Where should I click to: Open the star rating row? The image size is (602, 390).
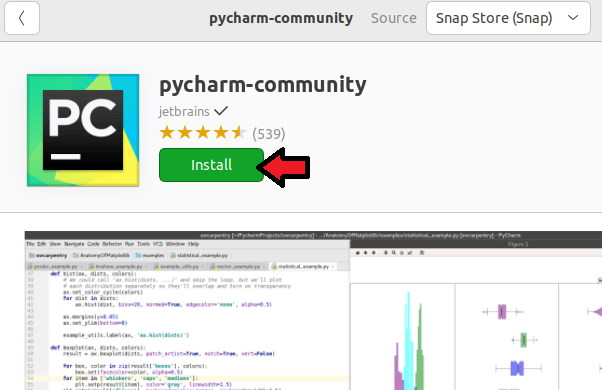point(202,133)
